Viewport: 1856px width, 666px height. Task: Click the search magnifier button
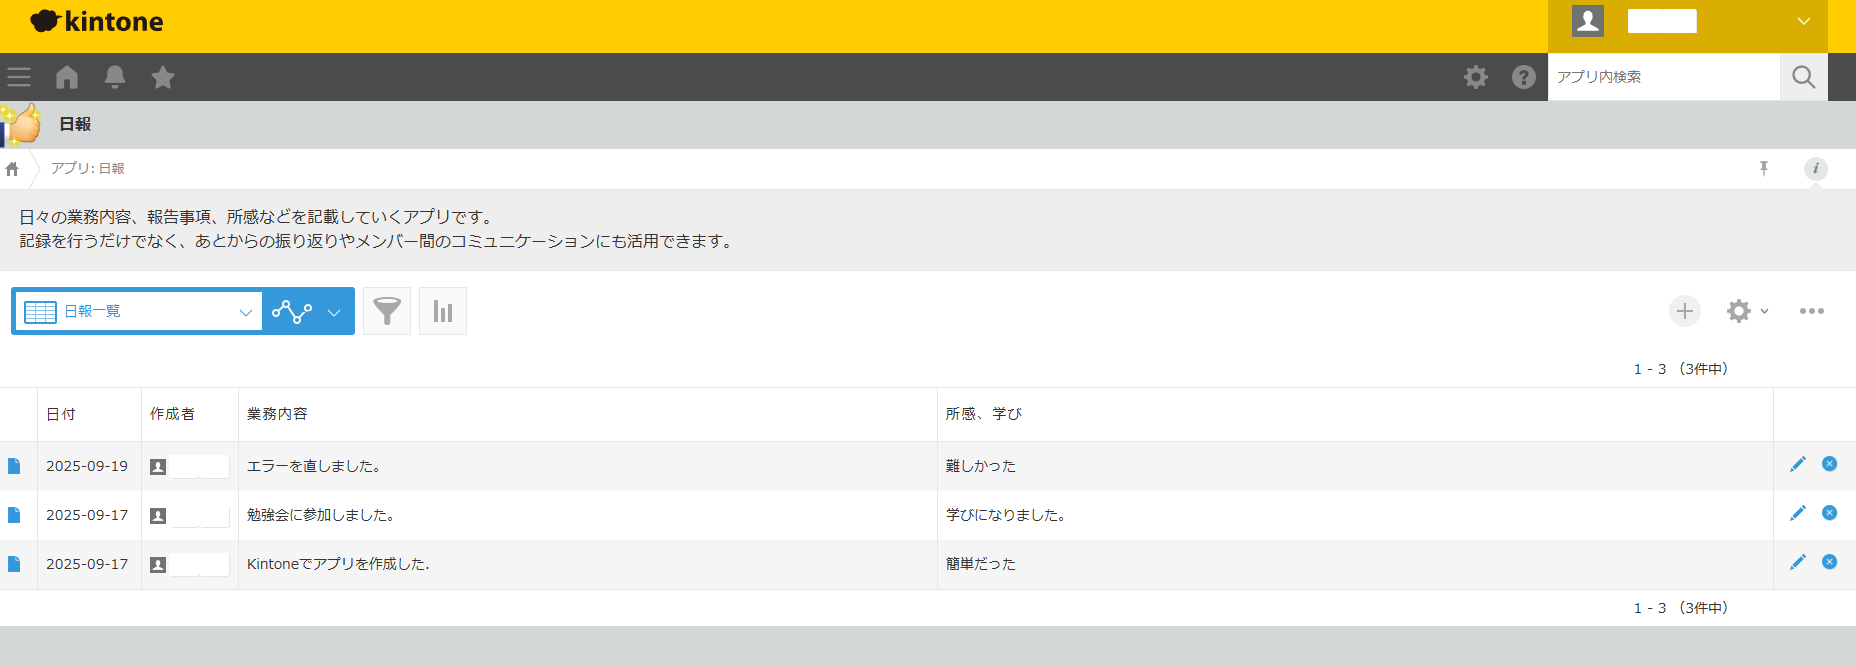tap(1804, 77)
